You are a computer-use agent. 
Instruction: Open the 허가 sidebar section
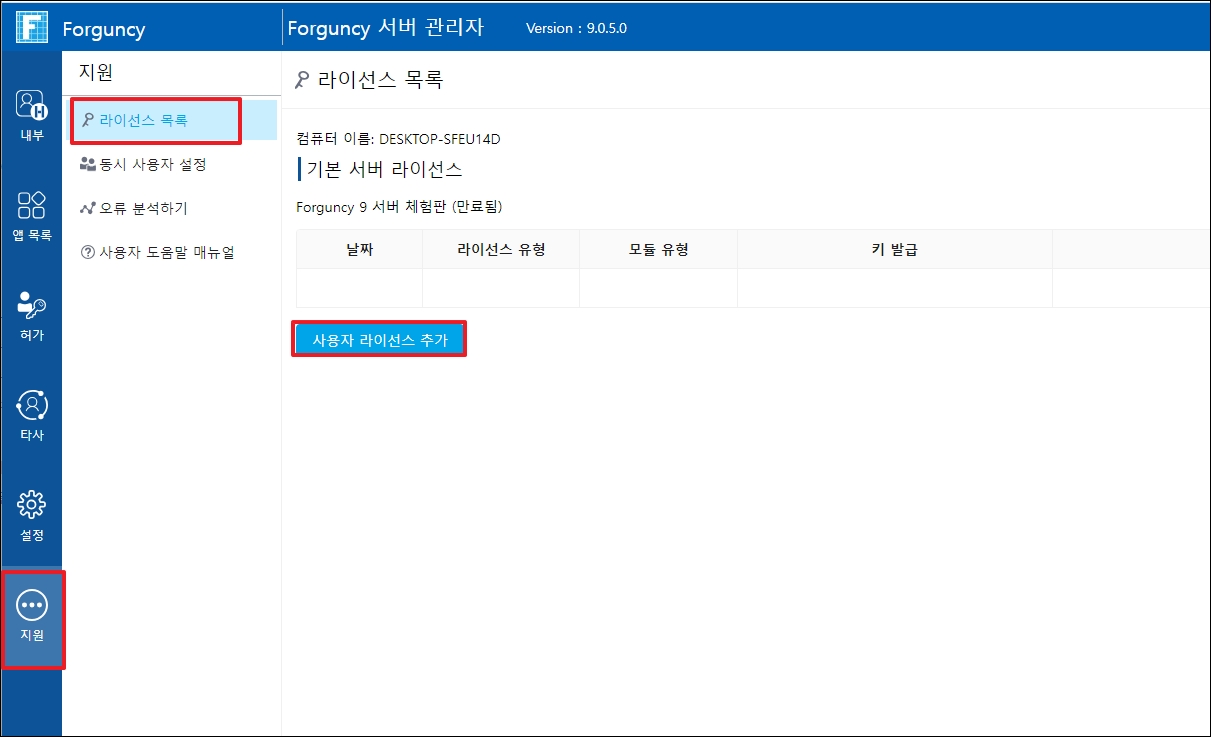click(32, 315)
